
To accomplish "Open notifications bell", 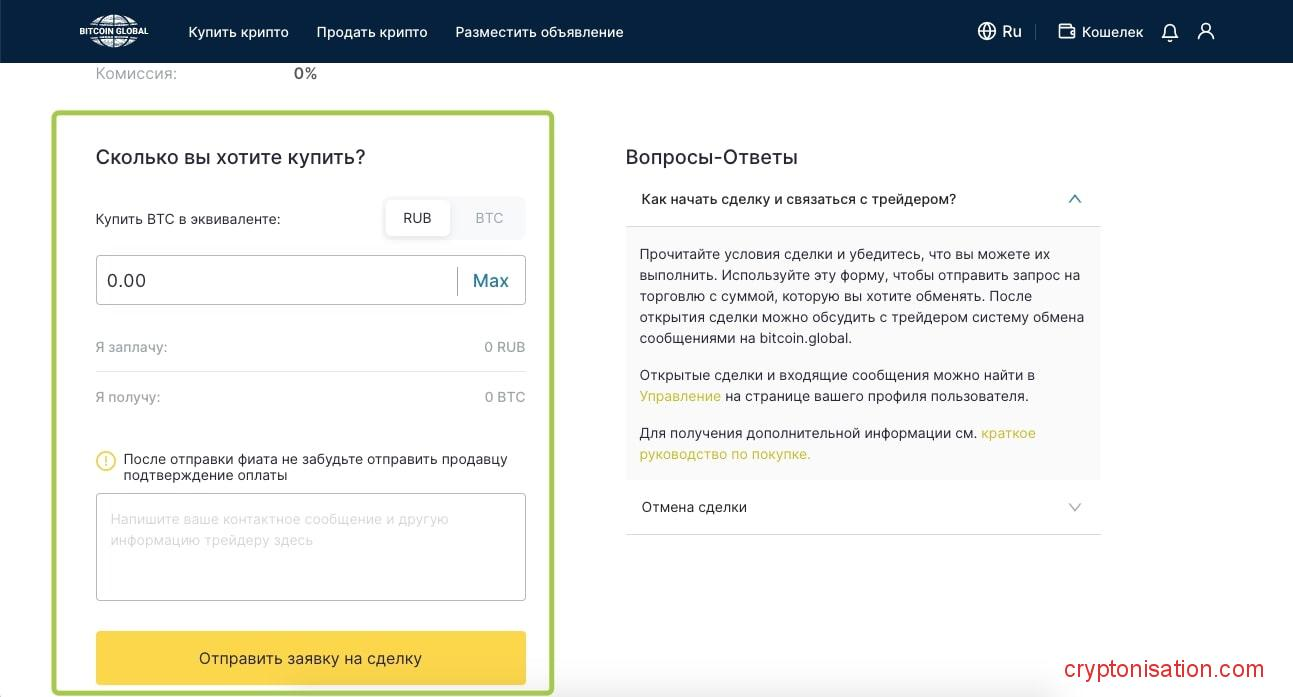I will tap(1170, 32).
